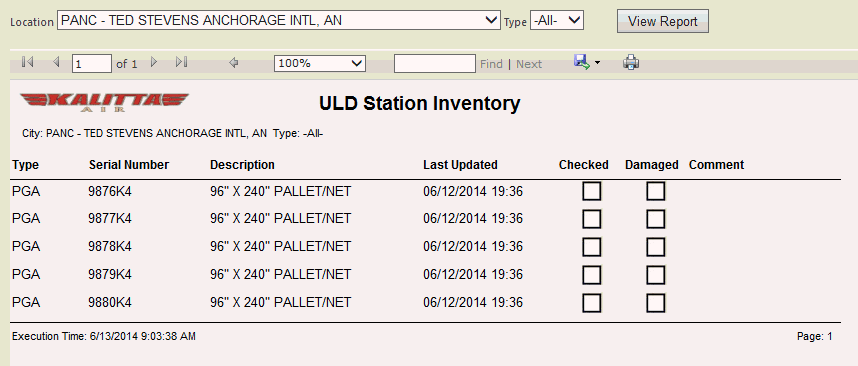The height and width of the screenshot is (366, 858).
Task: Jump to the last report page
Action: tap(182, 62)
